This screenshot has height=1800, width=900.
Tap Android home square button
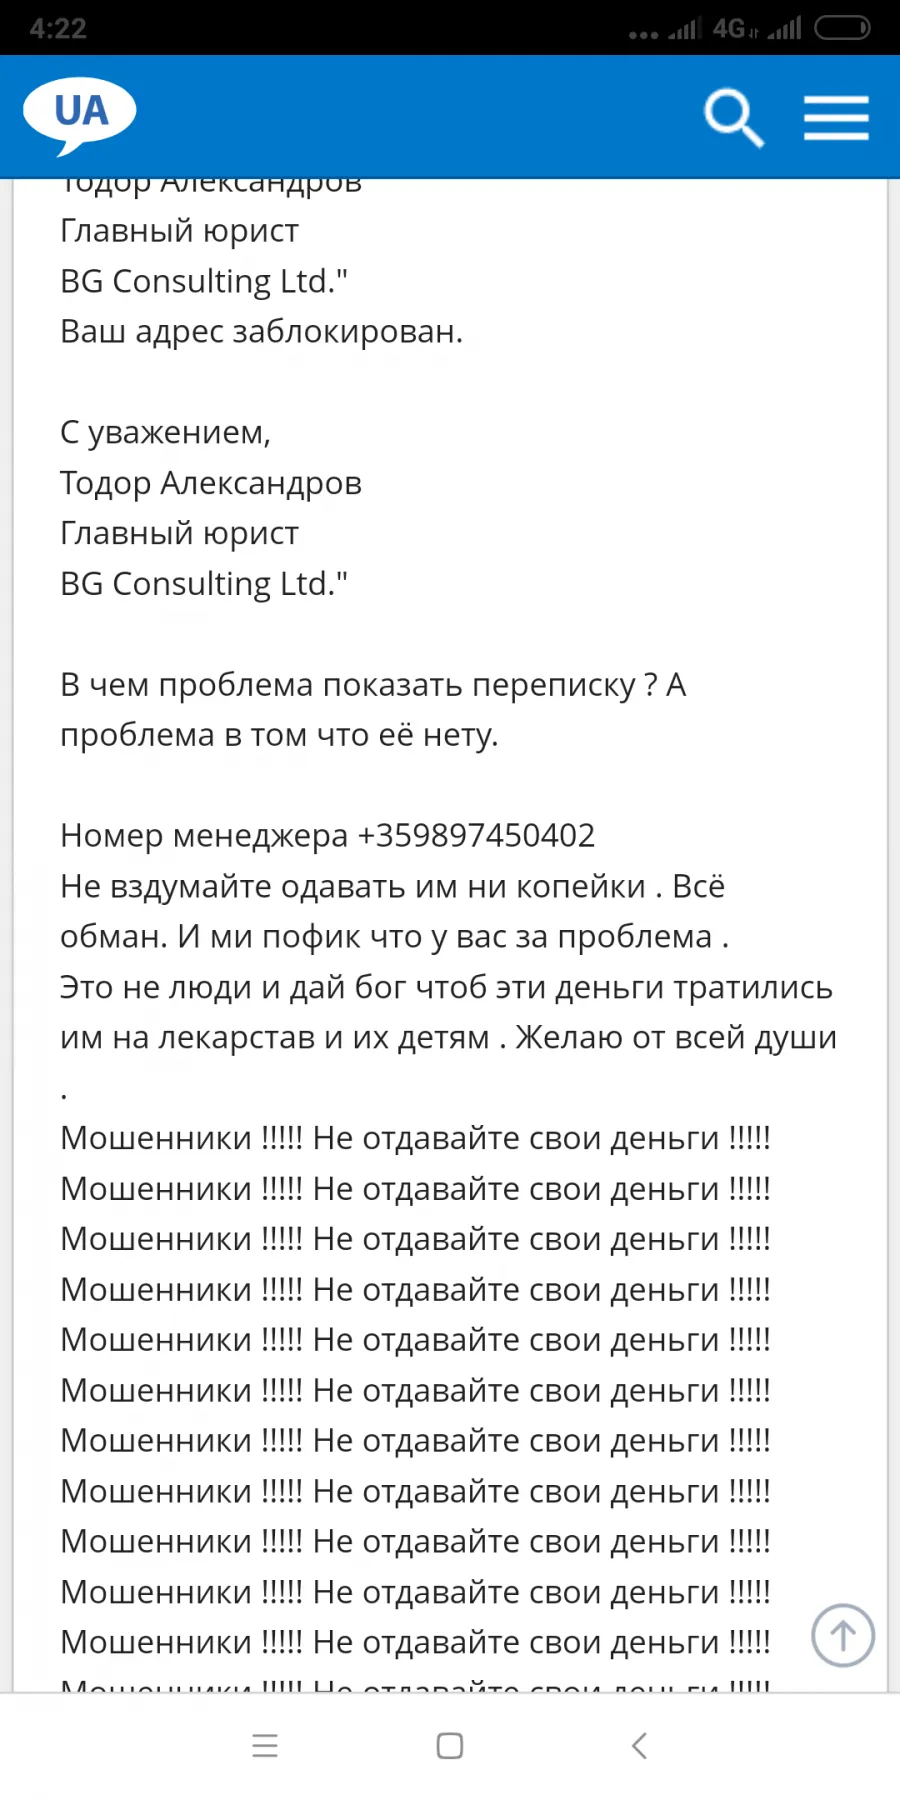pos(450,1746)
